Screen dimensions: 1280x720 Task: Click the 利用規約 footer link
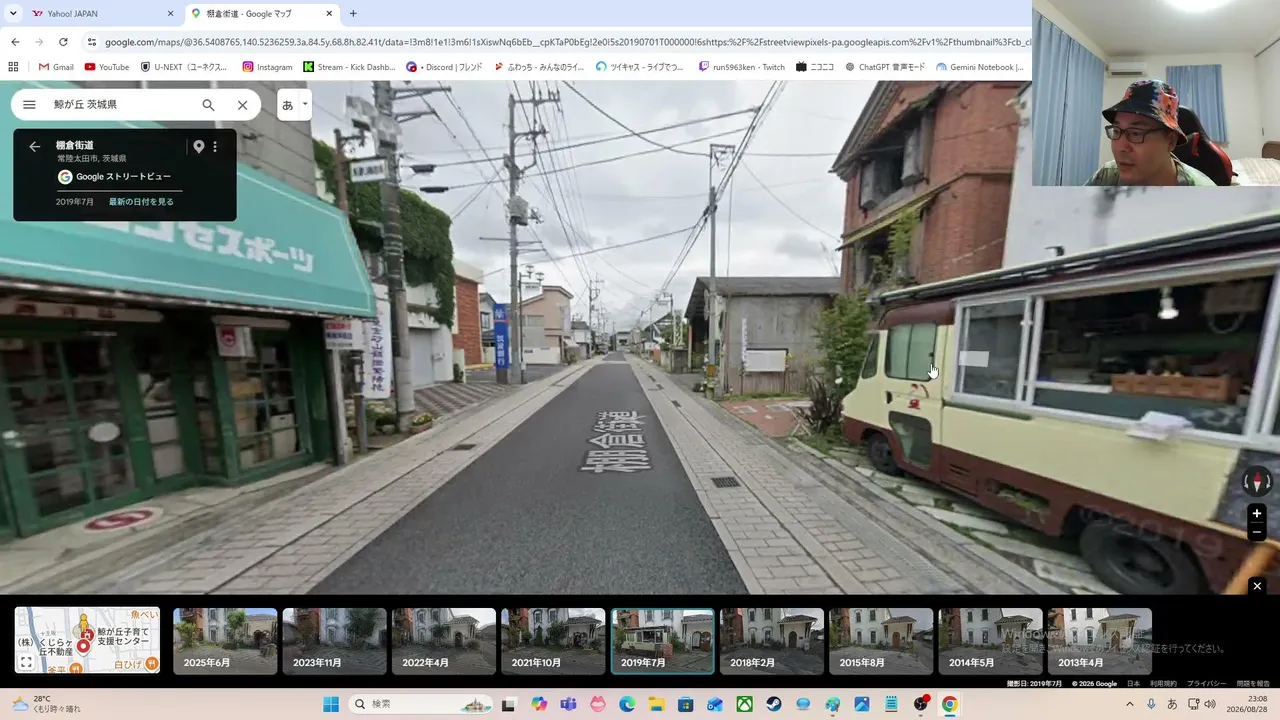pos(1163,684)
